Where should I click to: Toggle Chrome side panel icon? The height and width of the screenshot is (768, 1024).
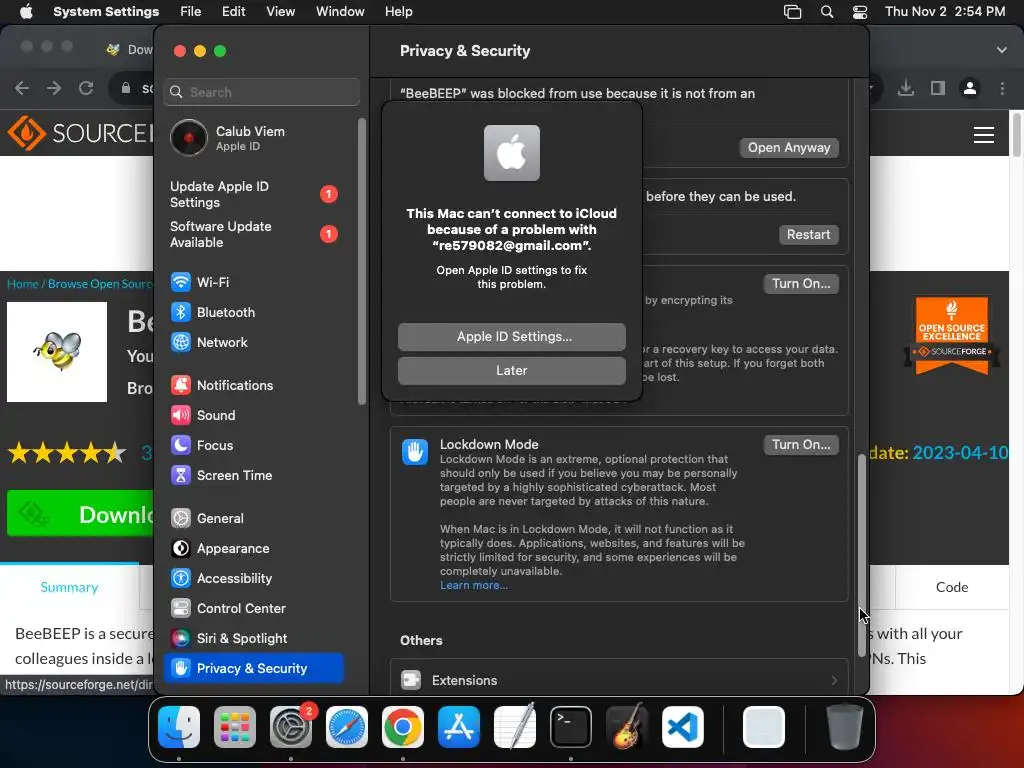(x=938, y=88)
